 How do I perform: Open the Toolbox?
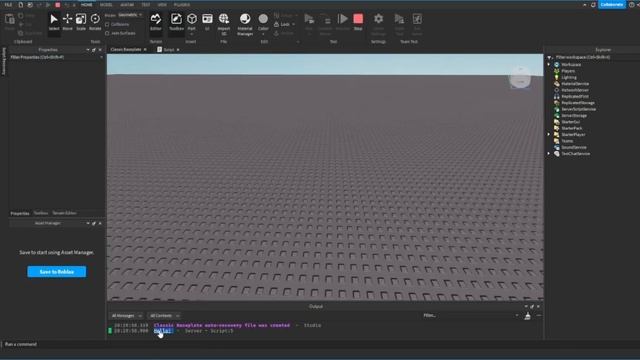click(x=176, y=22)
